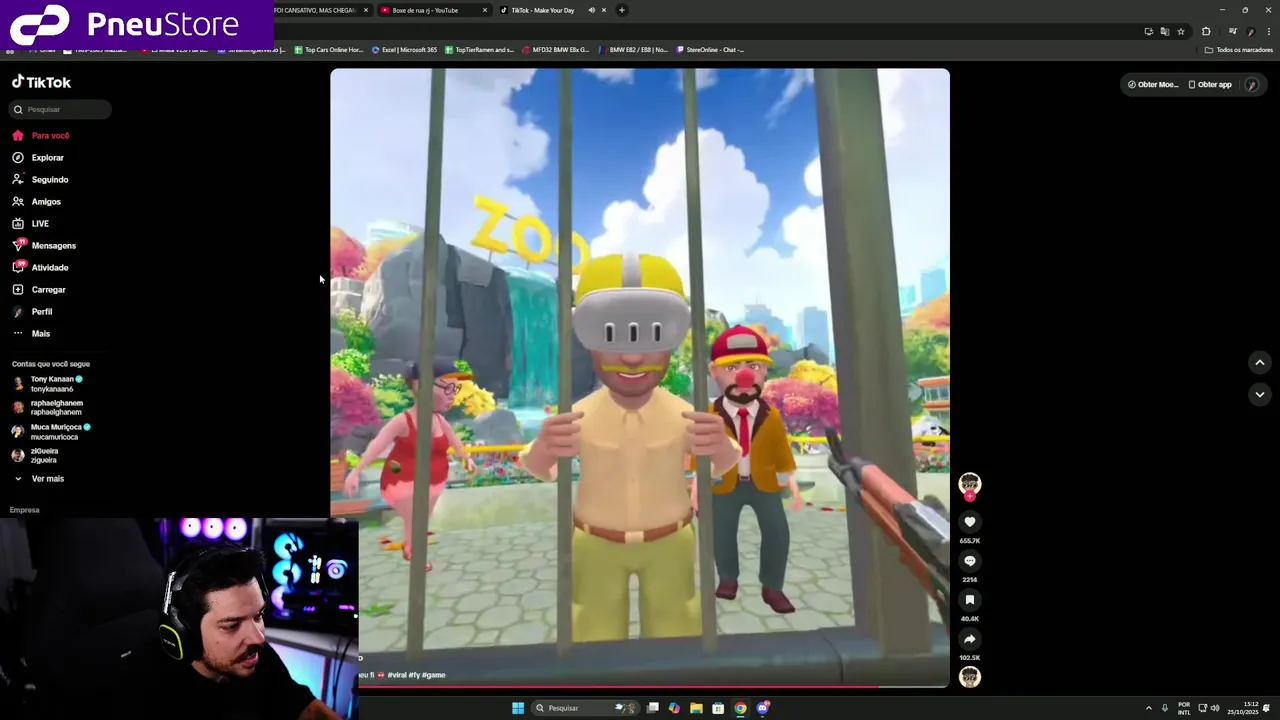The image size is (1280, 720).
Task: Open TopTierRamen bookmark
Action: coord(479,49)
